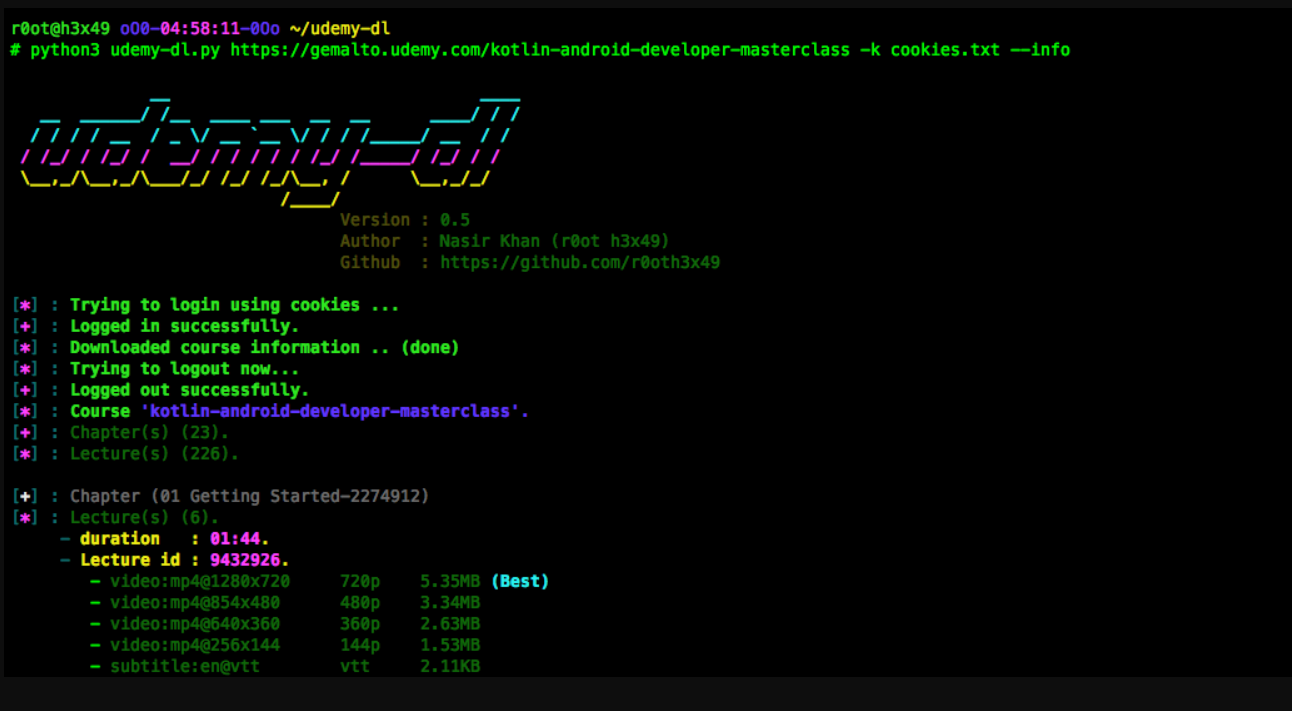The image size is (1292, 711).
Task: Click the gemalto.udemy.com course URL in the command
Action: coord(539,50)
